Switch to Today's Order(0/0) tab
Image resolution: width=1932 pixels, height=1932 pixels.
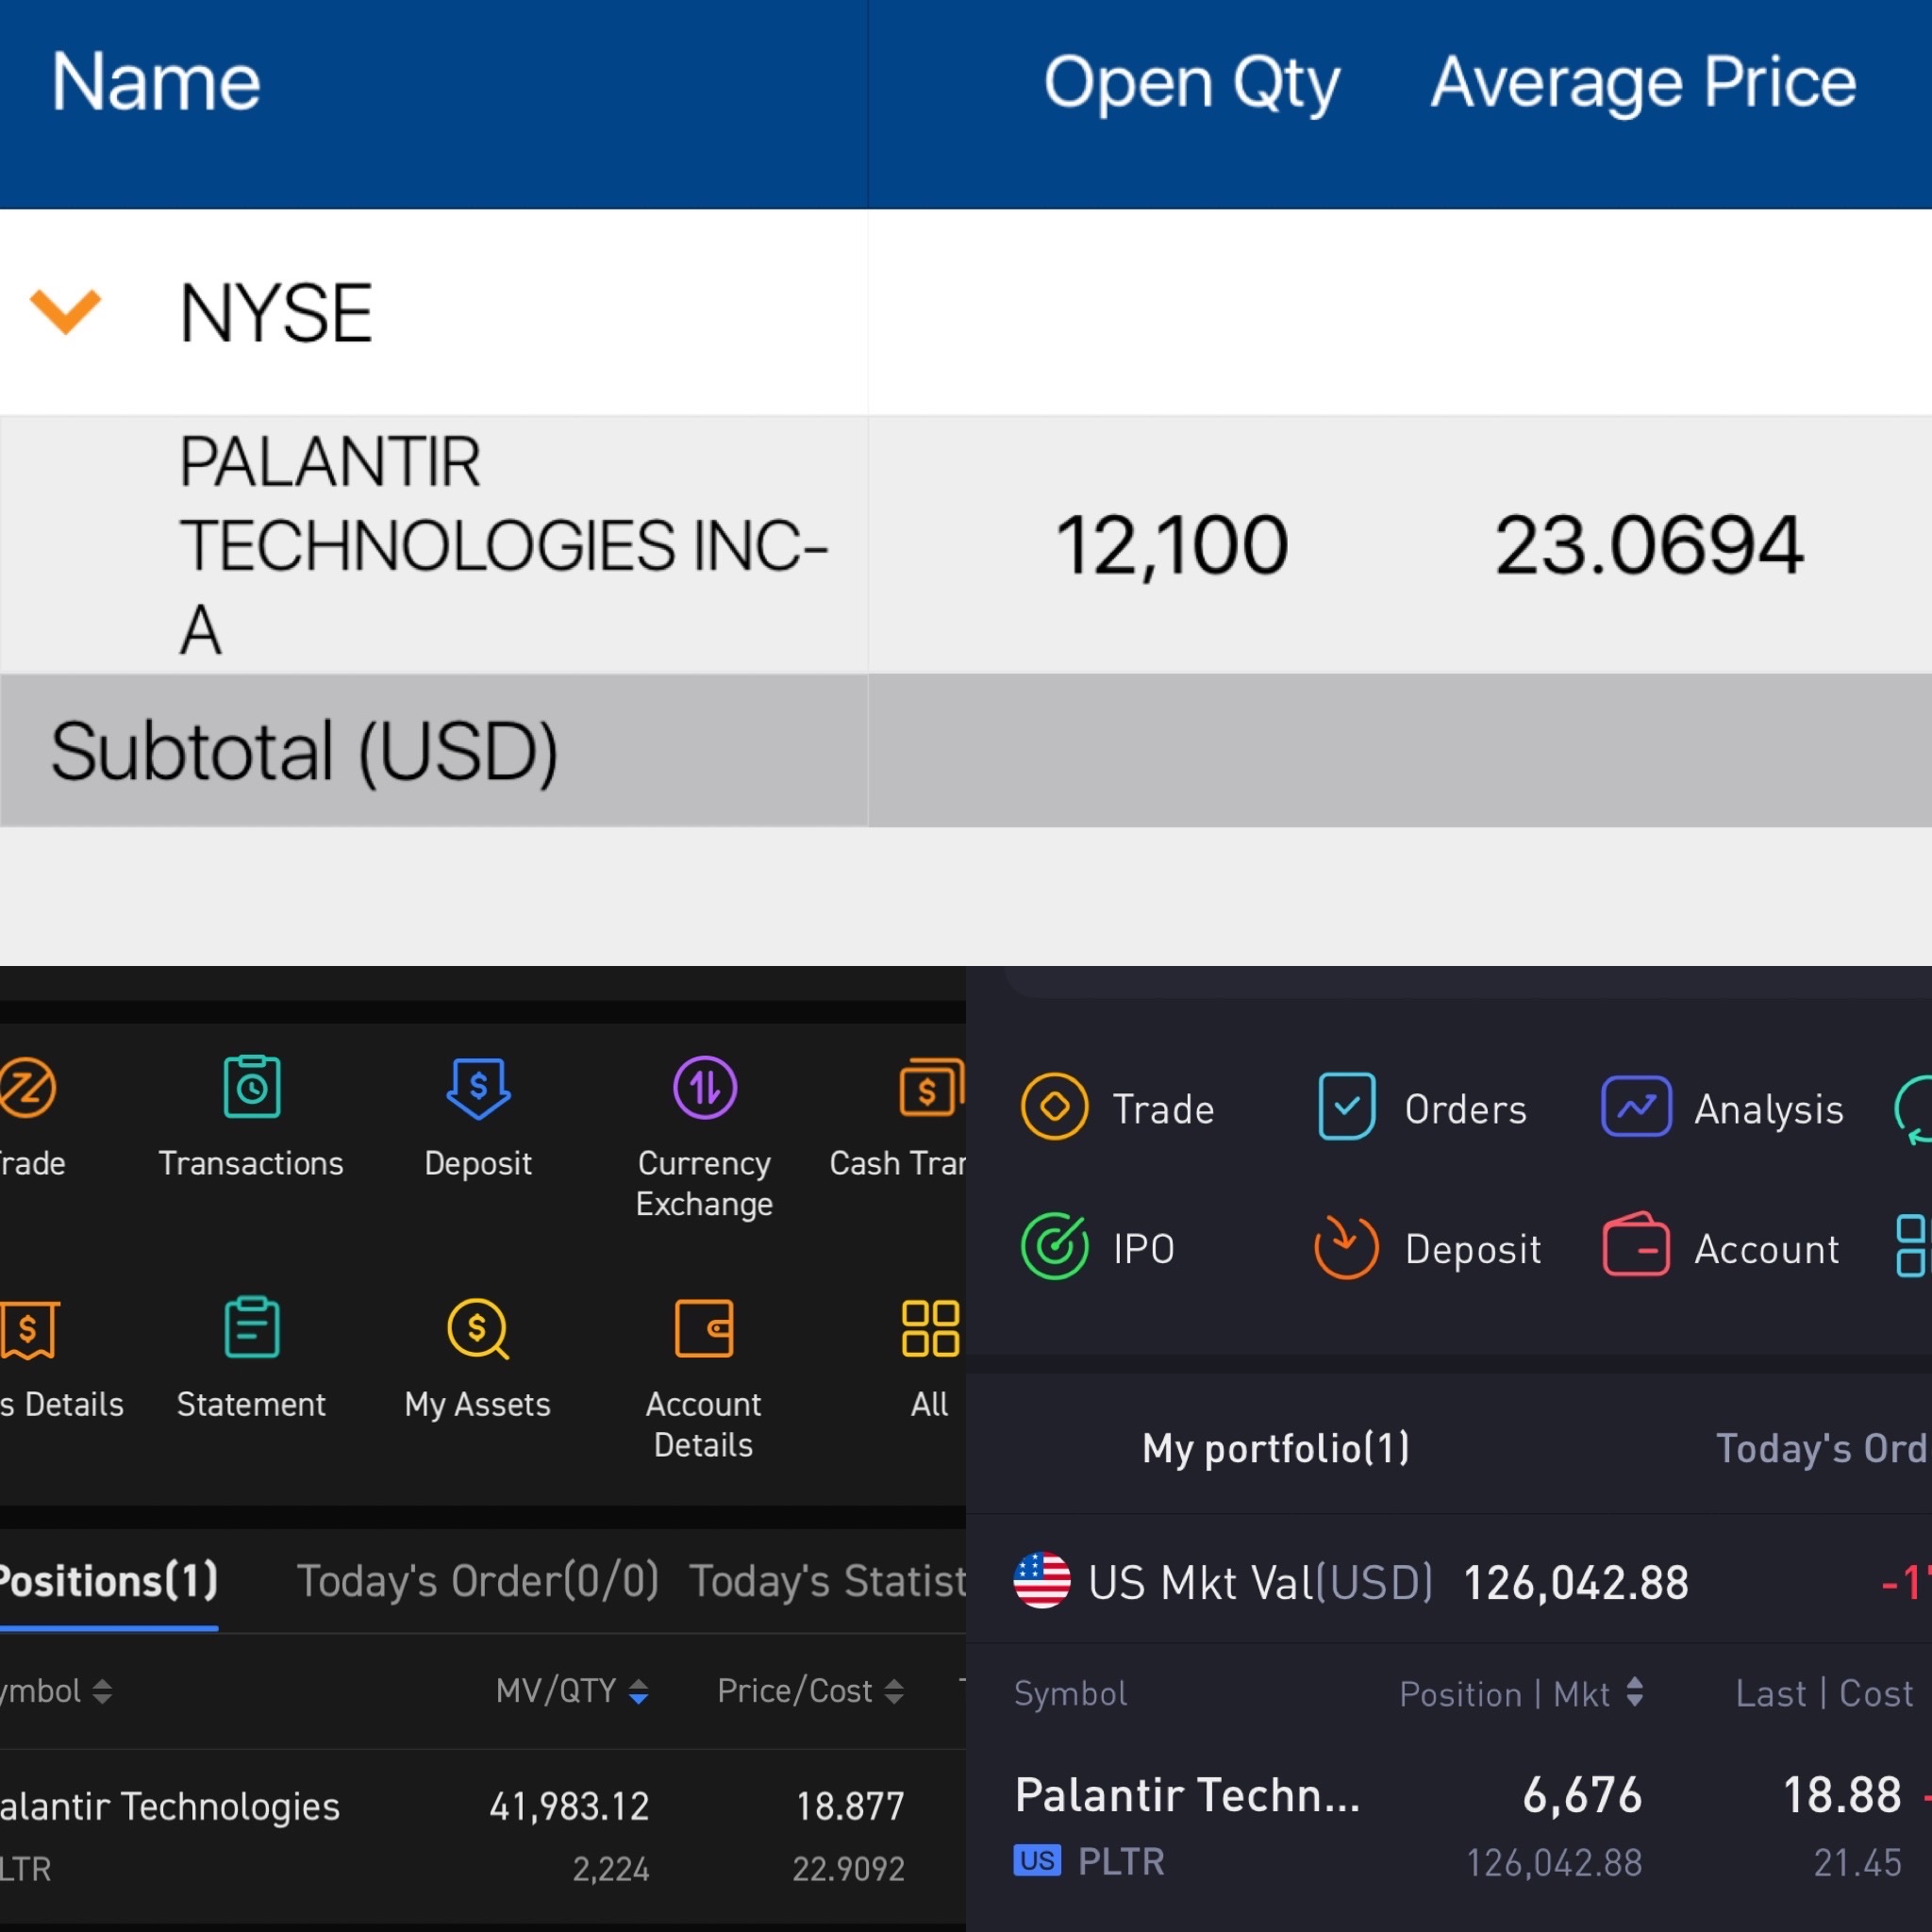click(478, 1581)
